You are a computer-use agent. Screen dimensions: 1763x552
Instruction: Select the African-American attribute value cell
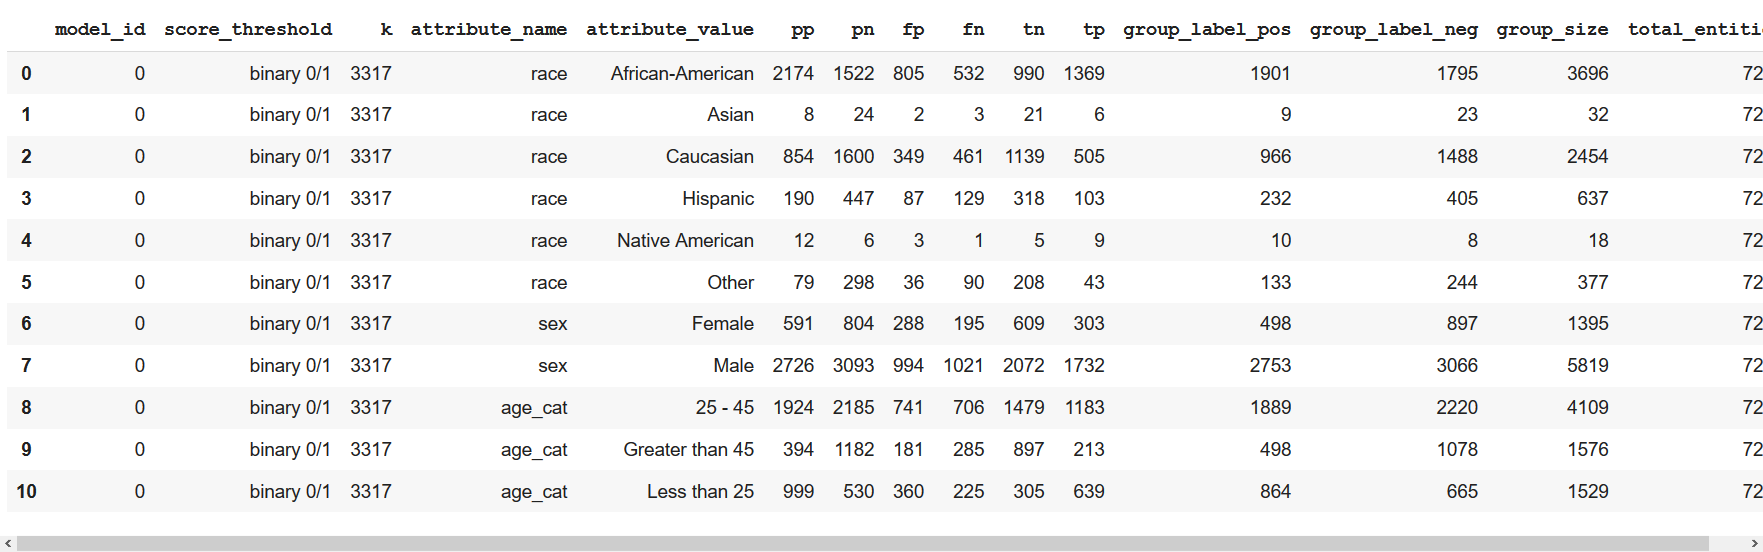(x=682, y=74)
